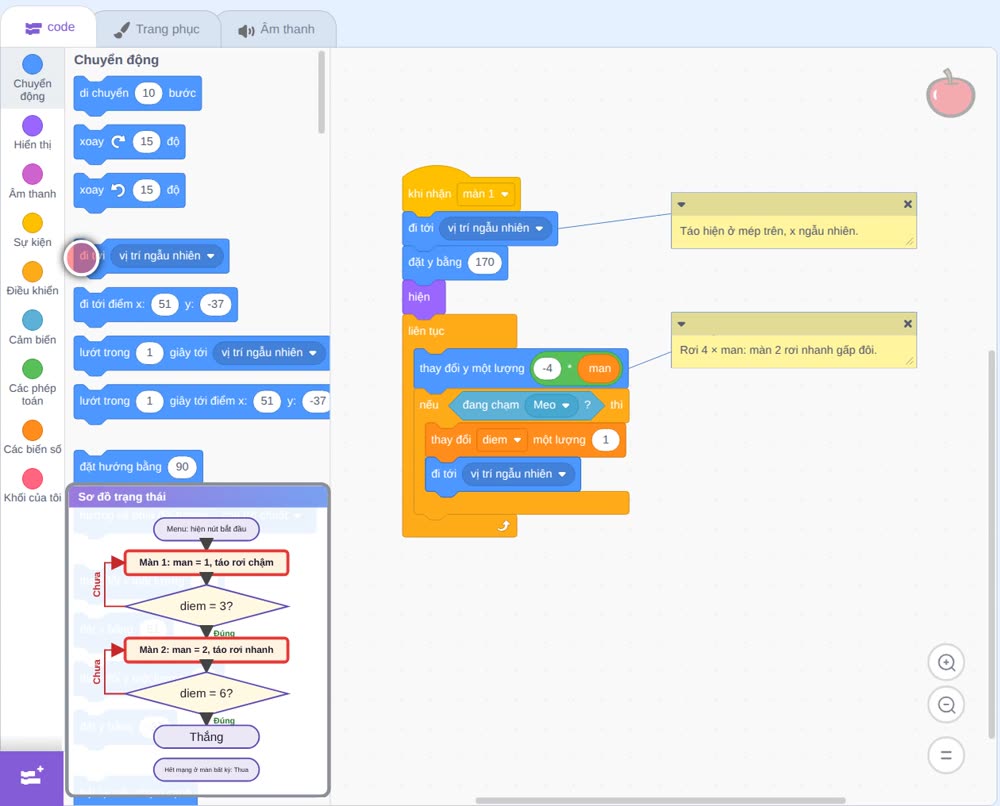Select the Cảm biến category circle
The width and height of the screenshot is (1000, 806).
[x=33, y=319]
